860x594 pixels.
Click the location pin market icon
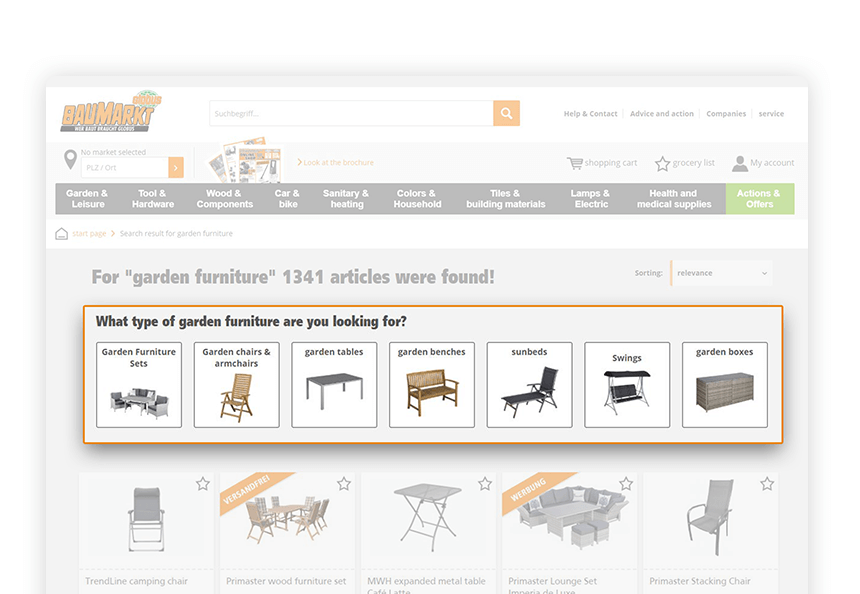70,160
